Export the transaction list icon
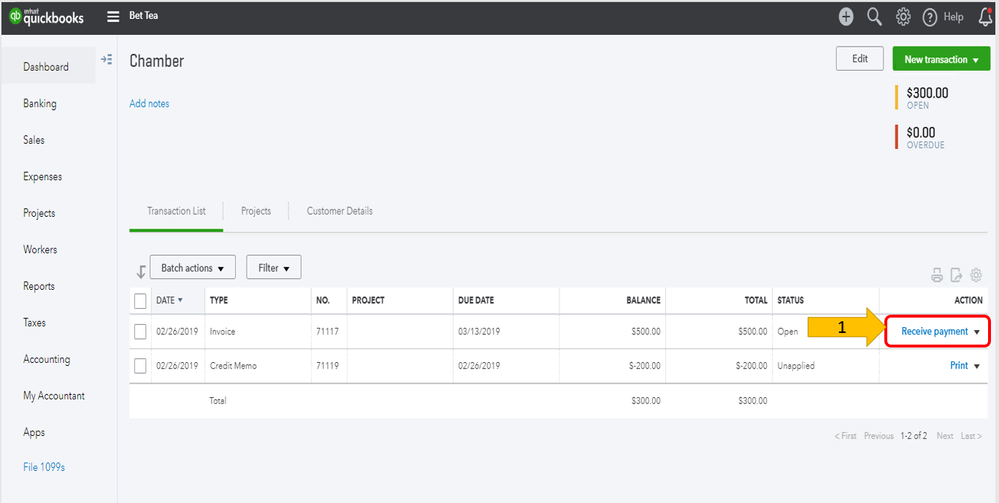 pos(956,275)
